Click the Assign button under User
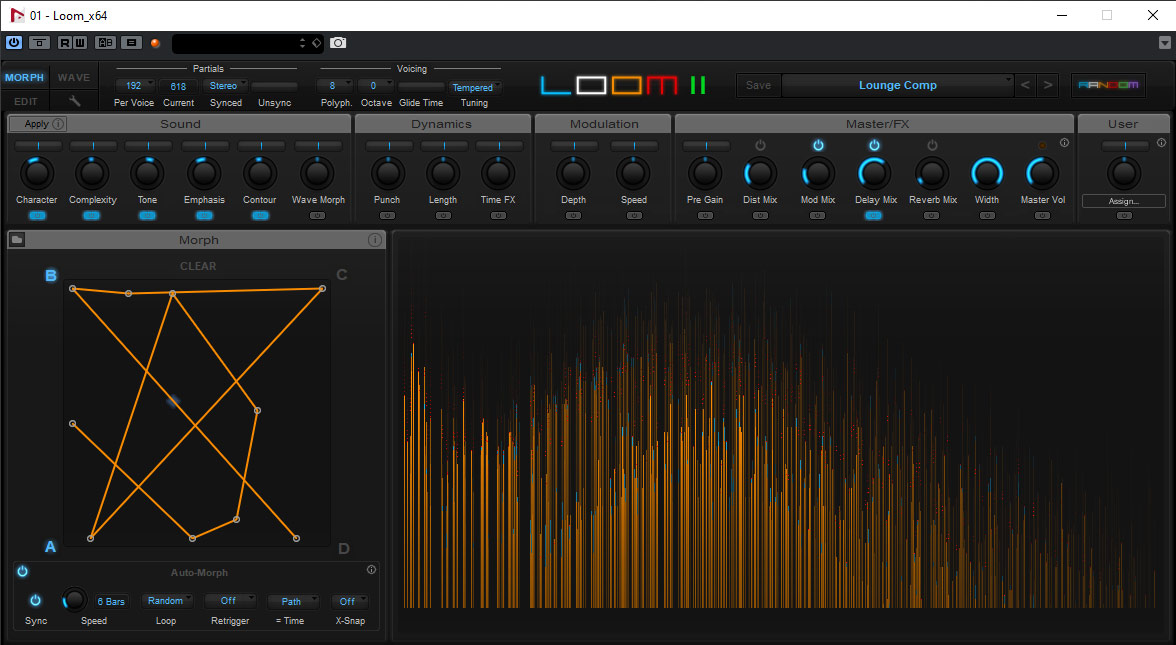1176x645 pixels. point(1123,201)
